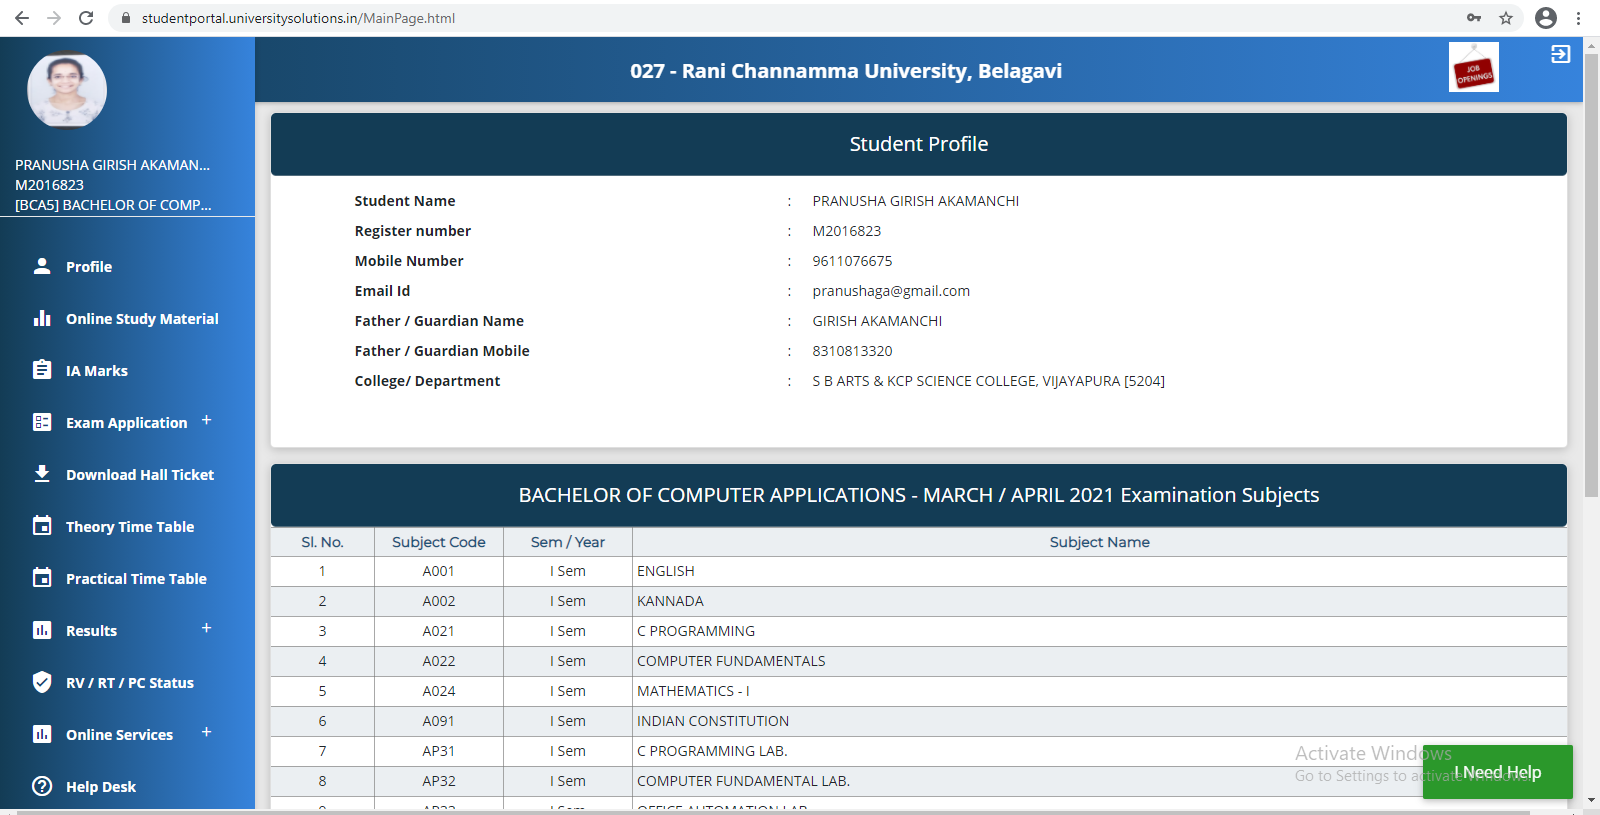Click the IA Marks clipboard icon

click(42, 370)
